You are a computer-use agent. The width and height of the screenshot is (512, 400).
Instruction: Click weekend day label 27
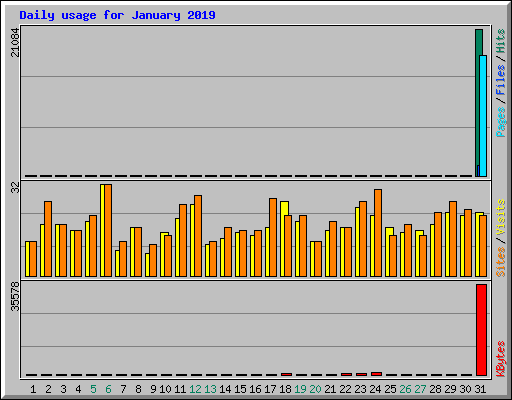click(x=420, y=389)
